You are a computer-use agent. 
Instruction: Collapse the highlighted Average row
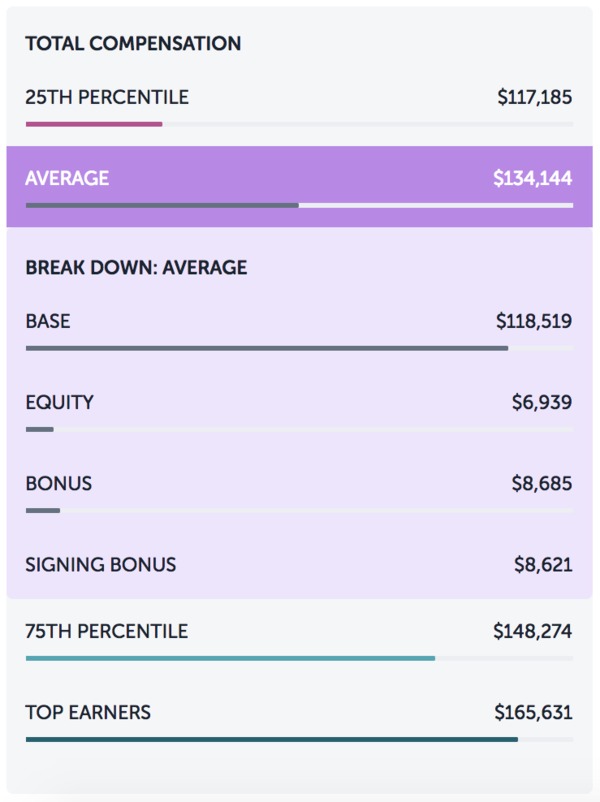pyautogui.click(x=299, y=187)
